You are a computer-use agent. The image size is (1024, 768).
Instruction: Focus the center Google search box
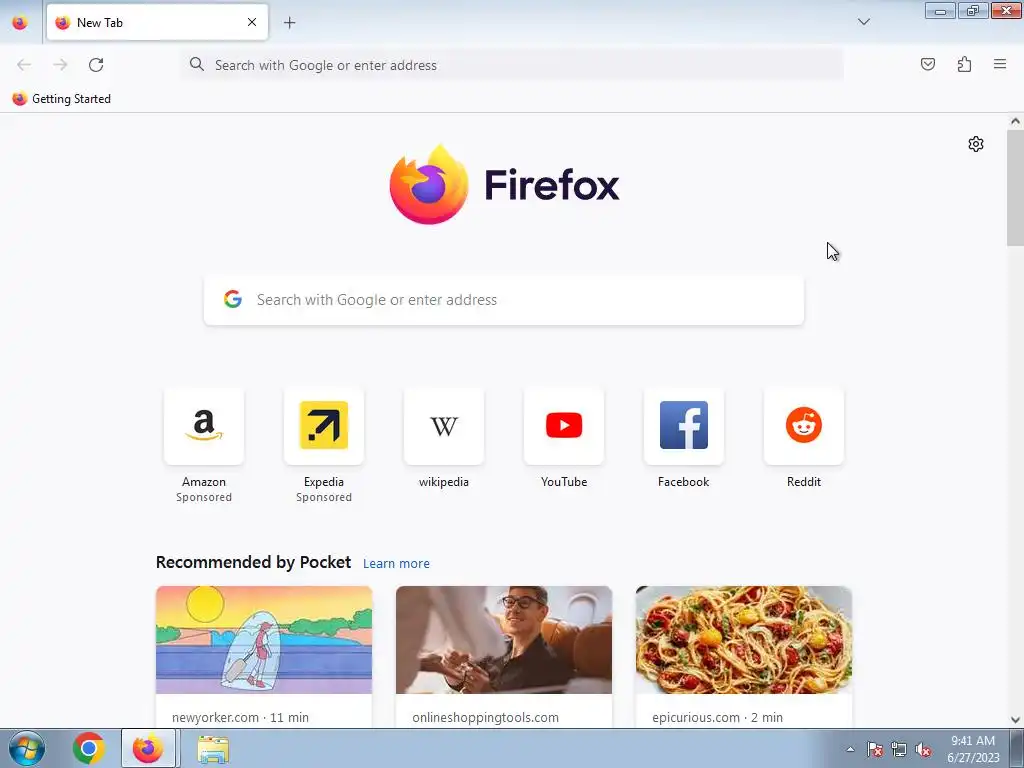[x=504, y=300]
